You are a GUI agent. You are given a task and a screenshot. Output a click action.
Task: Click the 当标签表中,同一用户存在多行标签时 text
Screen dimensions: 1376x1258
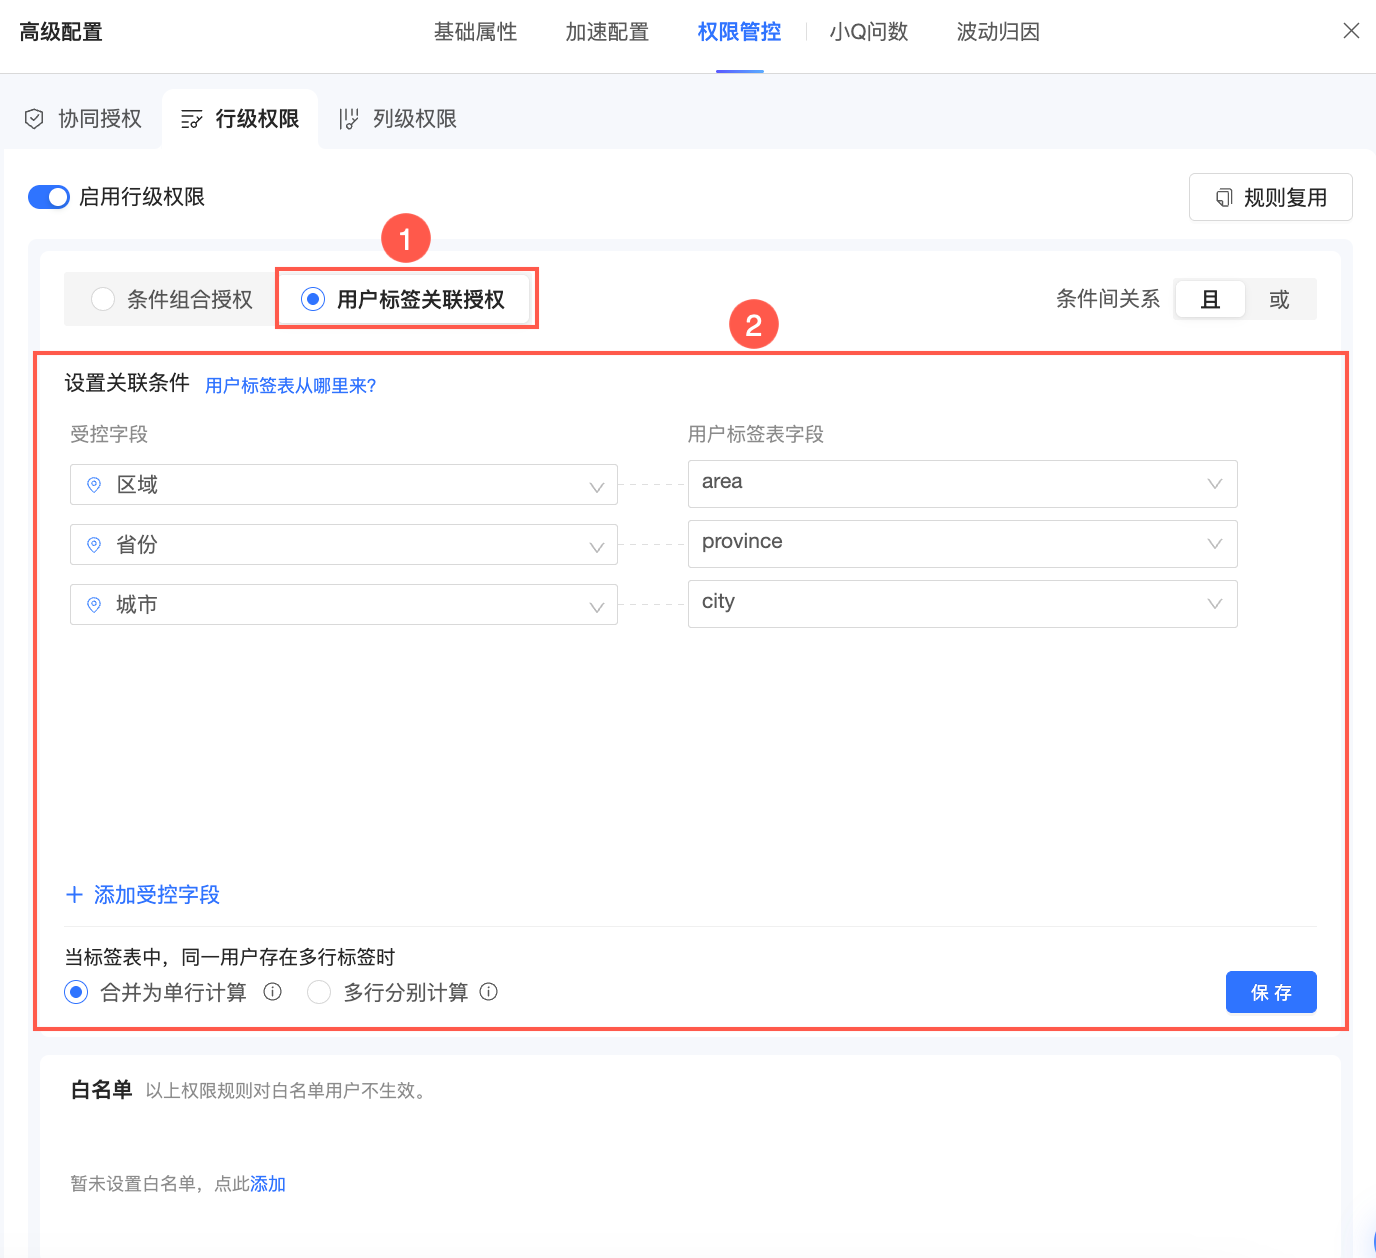pos(230,957)
